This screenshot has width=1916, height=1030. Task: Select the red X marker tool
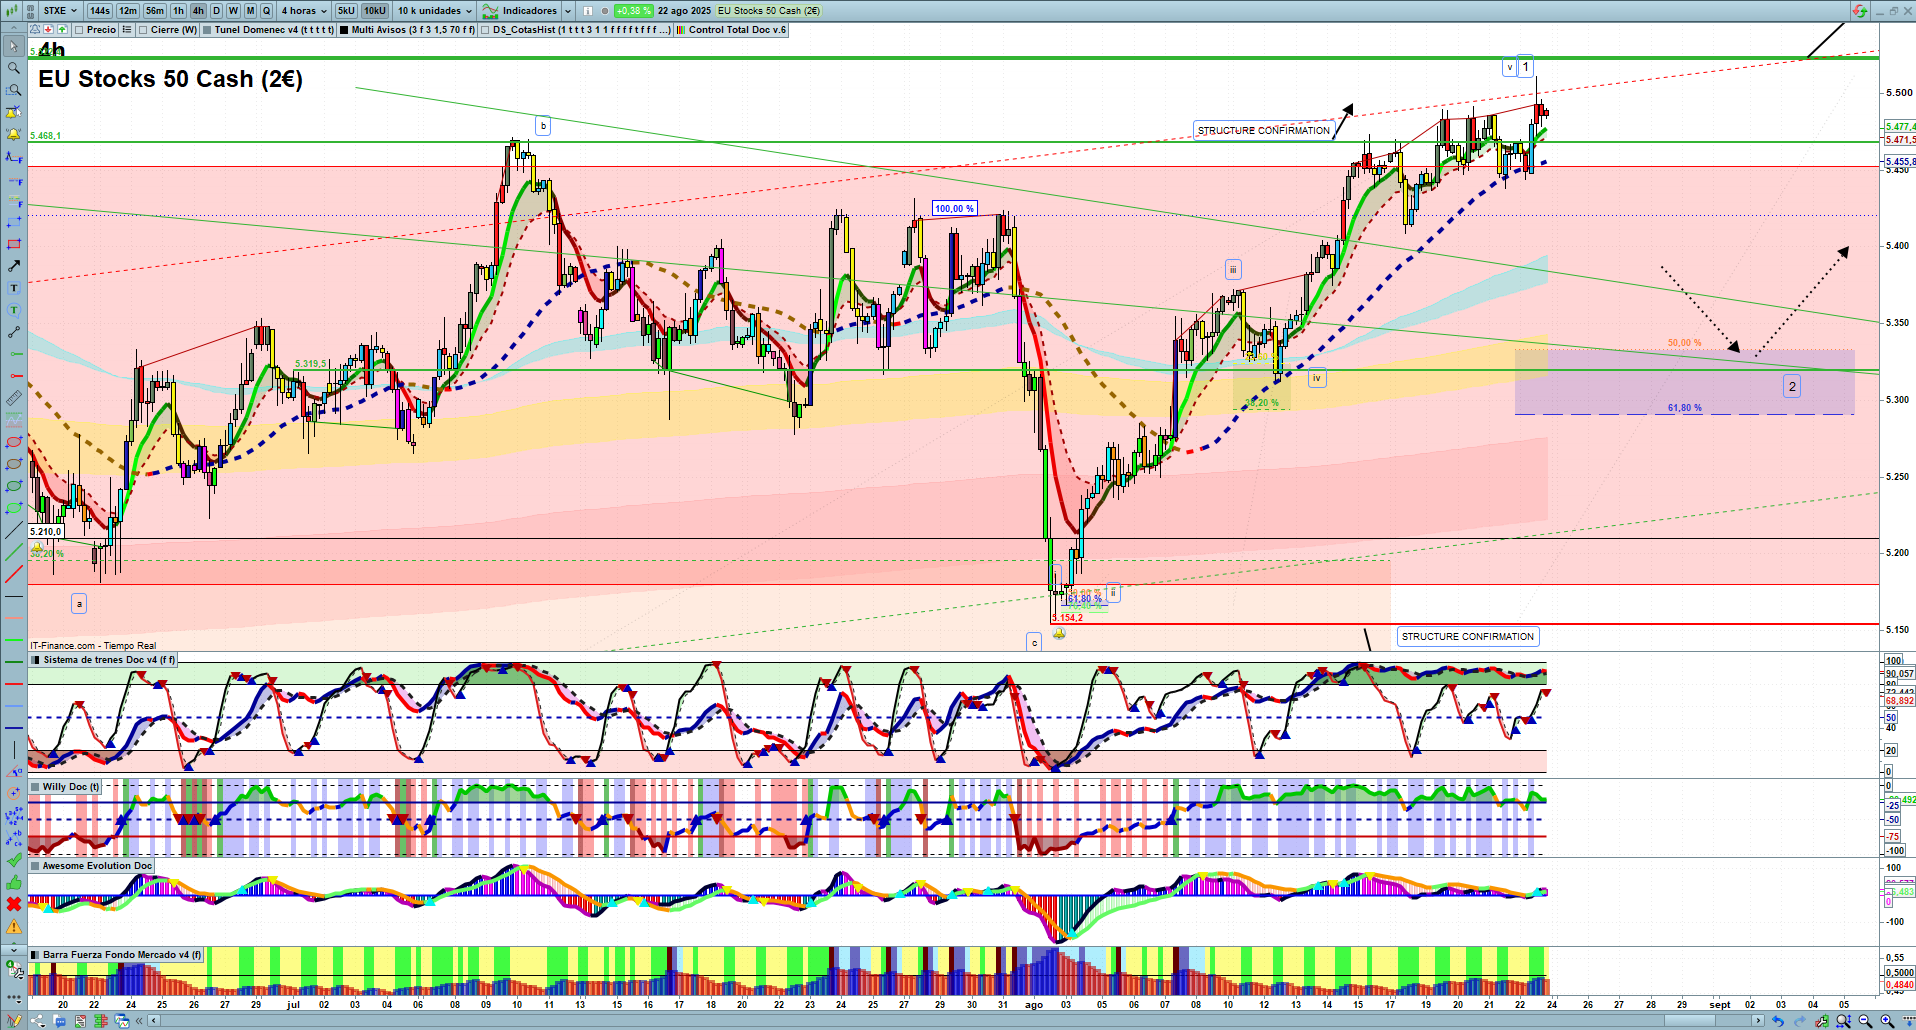click(x=14, y=904)
